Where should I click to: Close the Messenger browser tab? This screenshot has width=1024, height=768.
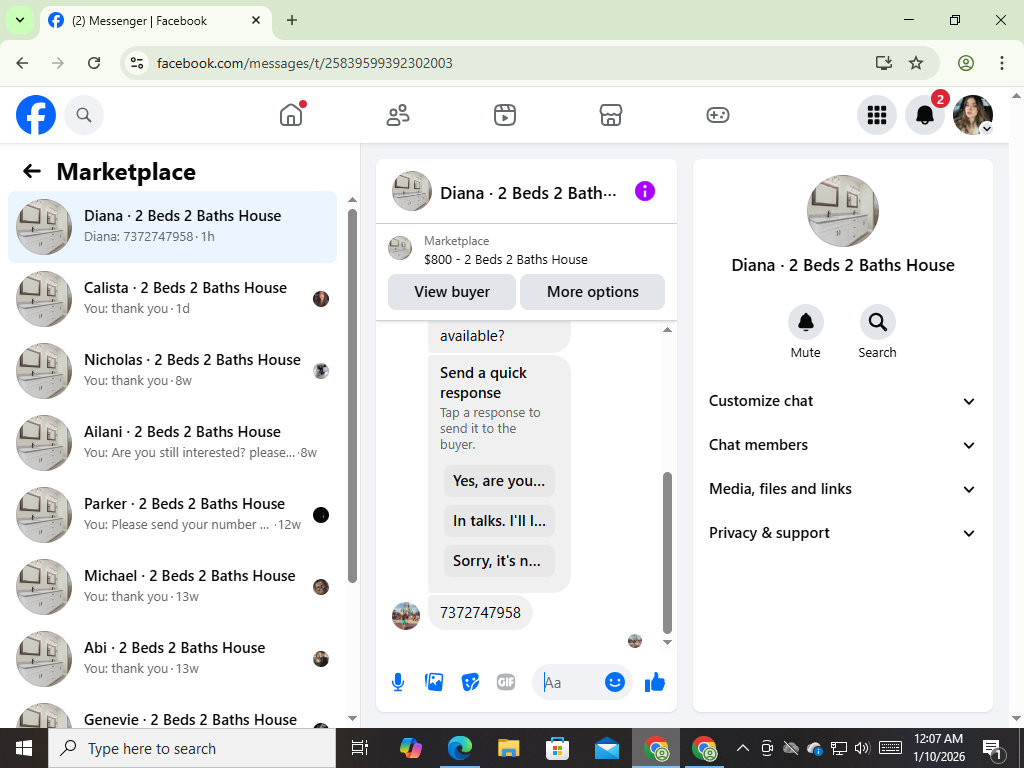coord(256,20)
